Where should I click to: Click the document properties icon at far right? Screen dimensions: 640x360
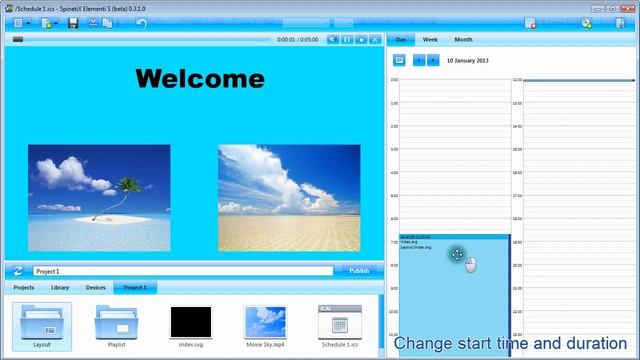pos(620,23)
